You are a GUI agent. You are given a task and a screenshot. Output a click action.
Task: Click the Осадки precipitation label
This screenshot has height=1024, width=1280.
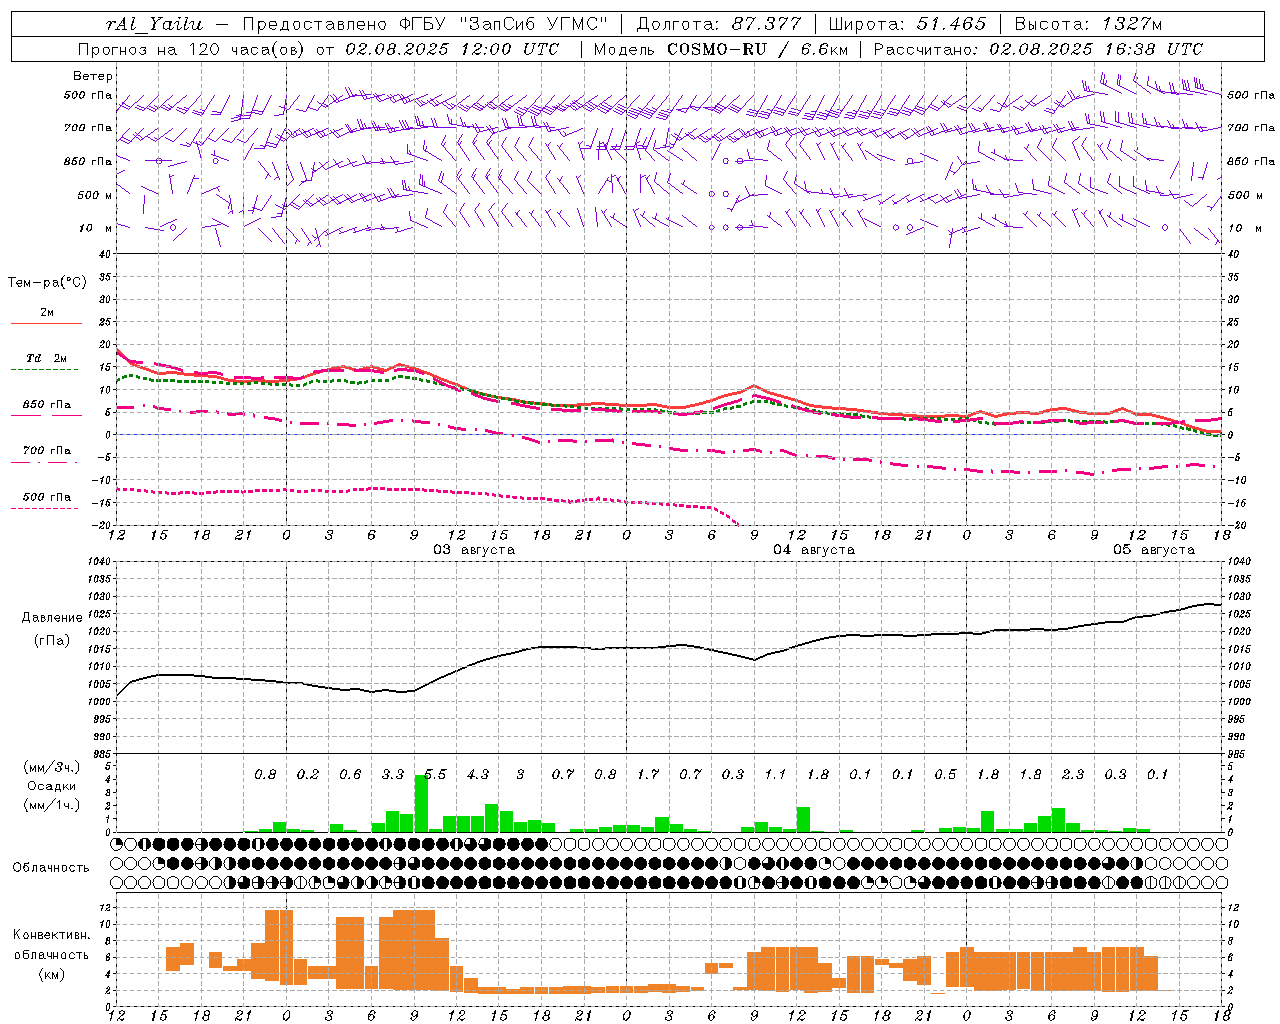pos(51,786)
